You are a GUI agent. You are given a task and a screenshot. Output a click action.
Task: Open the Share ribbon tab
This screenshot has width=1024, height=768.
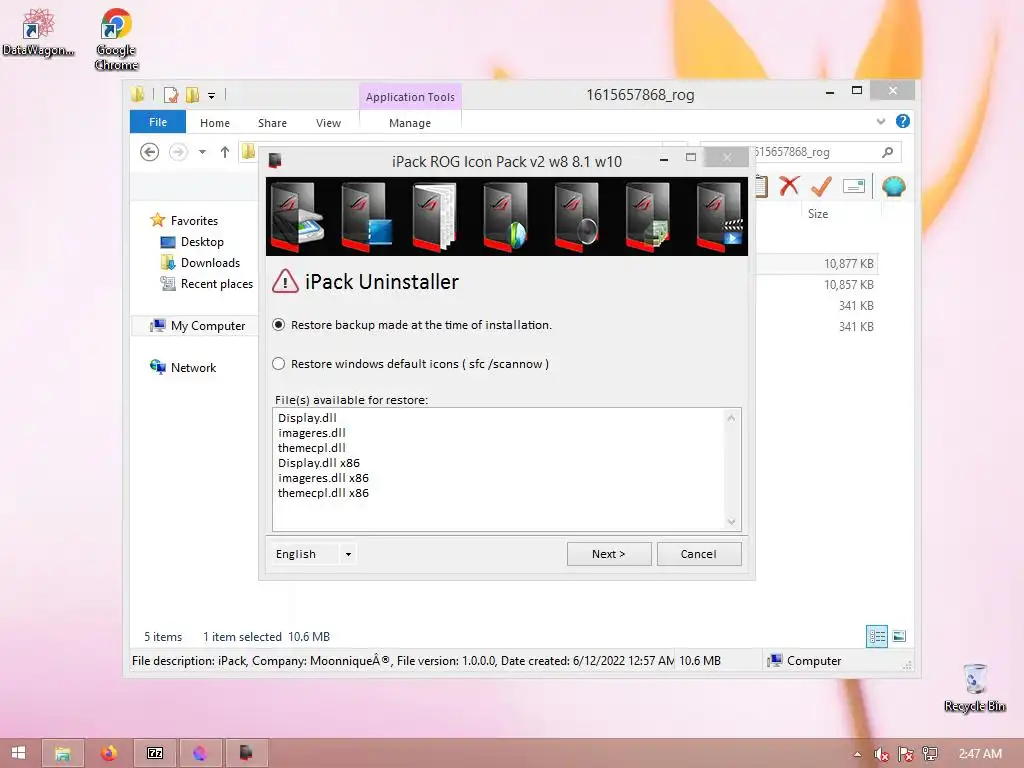click(x=272, y=123)
